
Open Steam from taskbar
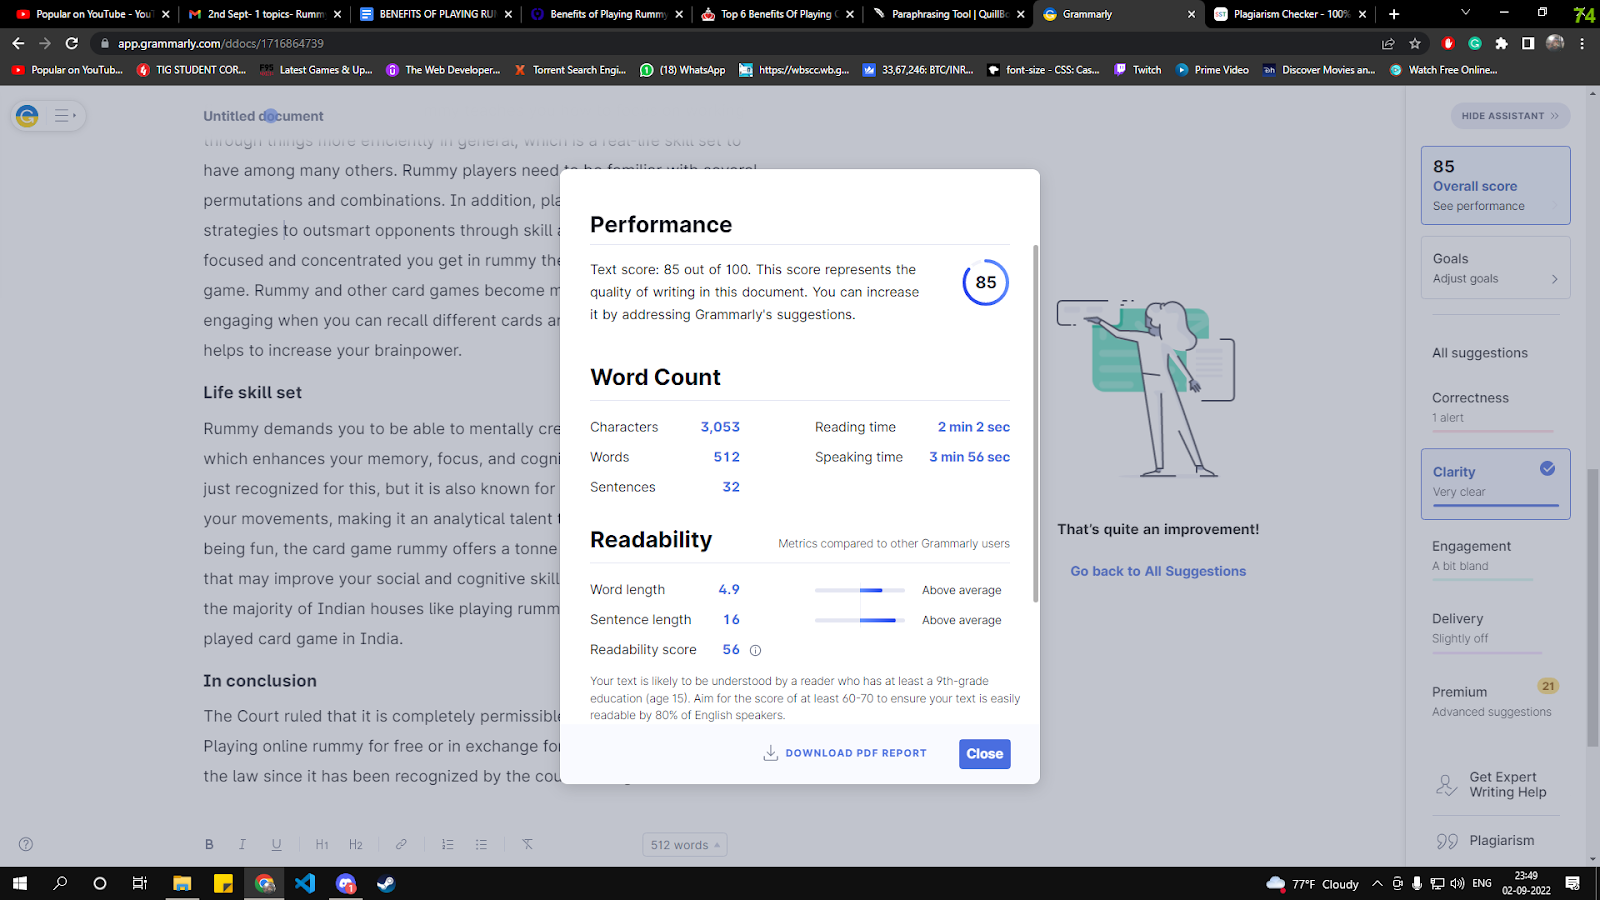(386, 883)
